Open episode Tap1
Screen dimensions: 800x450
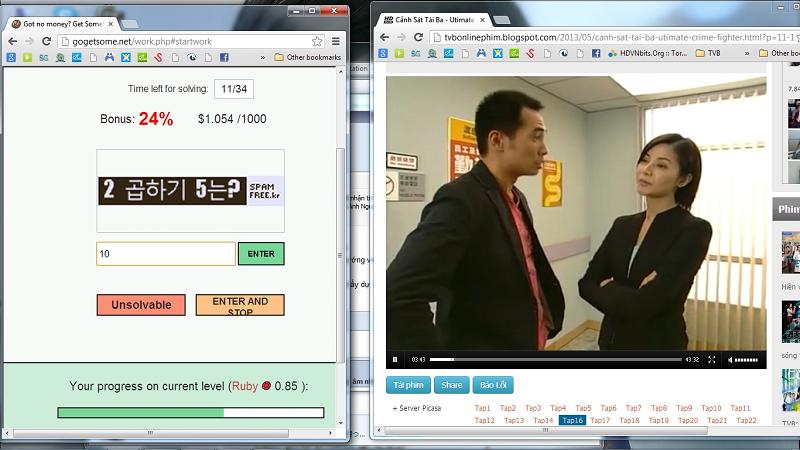click(482, 408)
